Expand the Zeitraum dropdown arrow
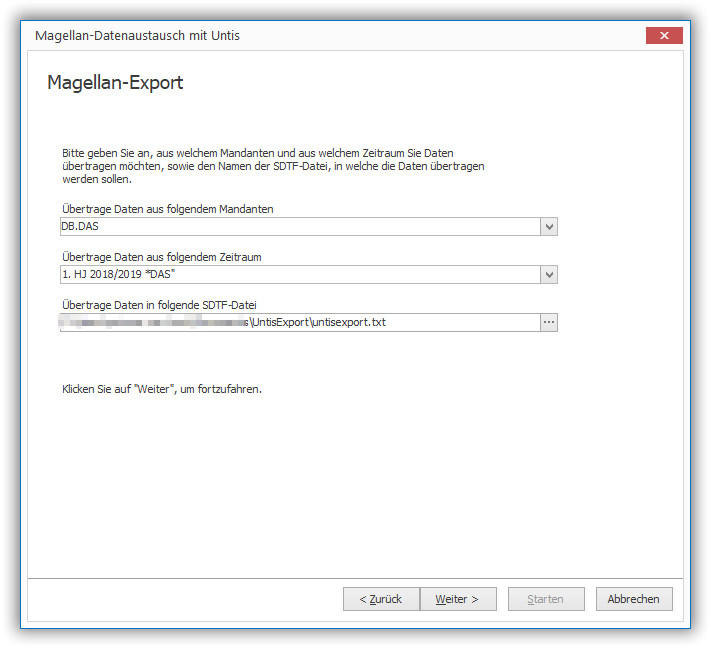This screenshot has width=711, height=649. (x=548, y=275)
